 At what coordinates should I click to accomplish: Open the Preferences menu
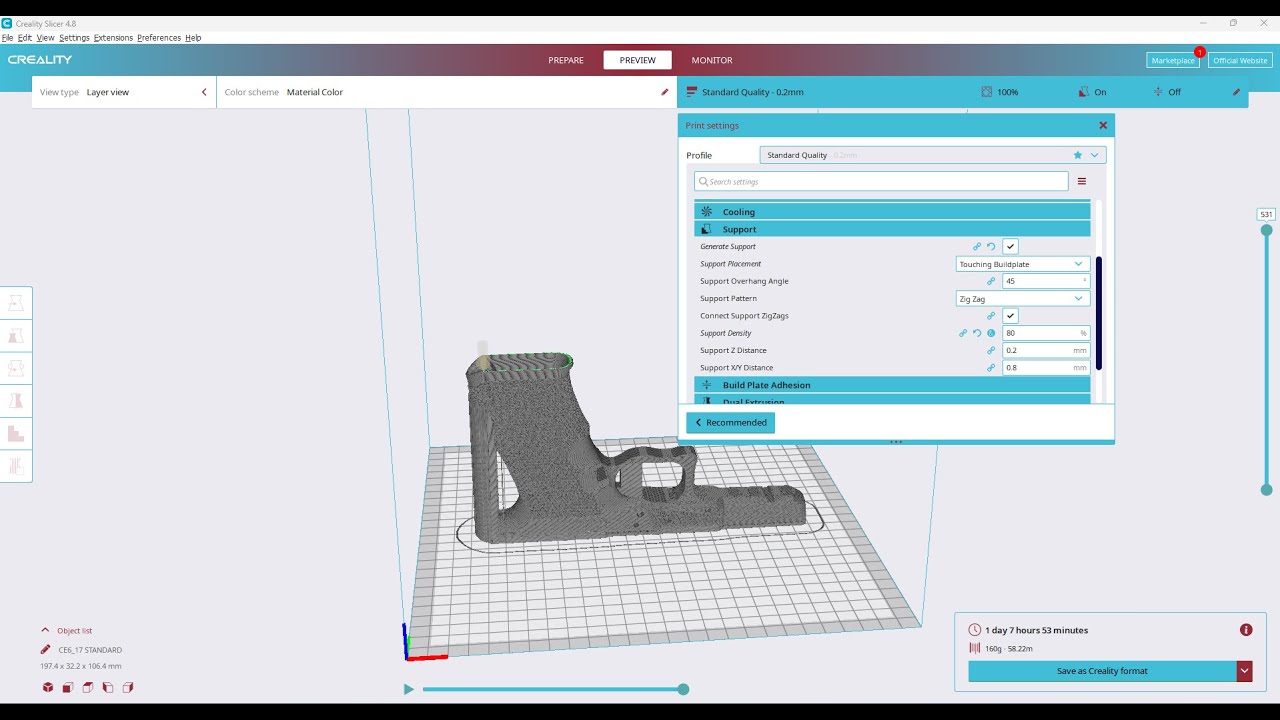[159, 38]
